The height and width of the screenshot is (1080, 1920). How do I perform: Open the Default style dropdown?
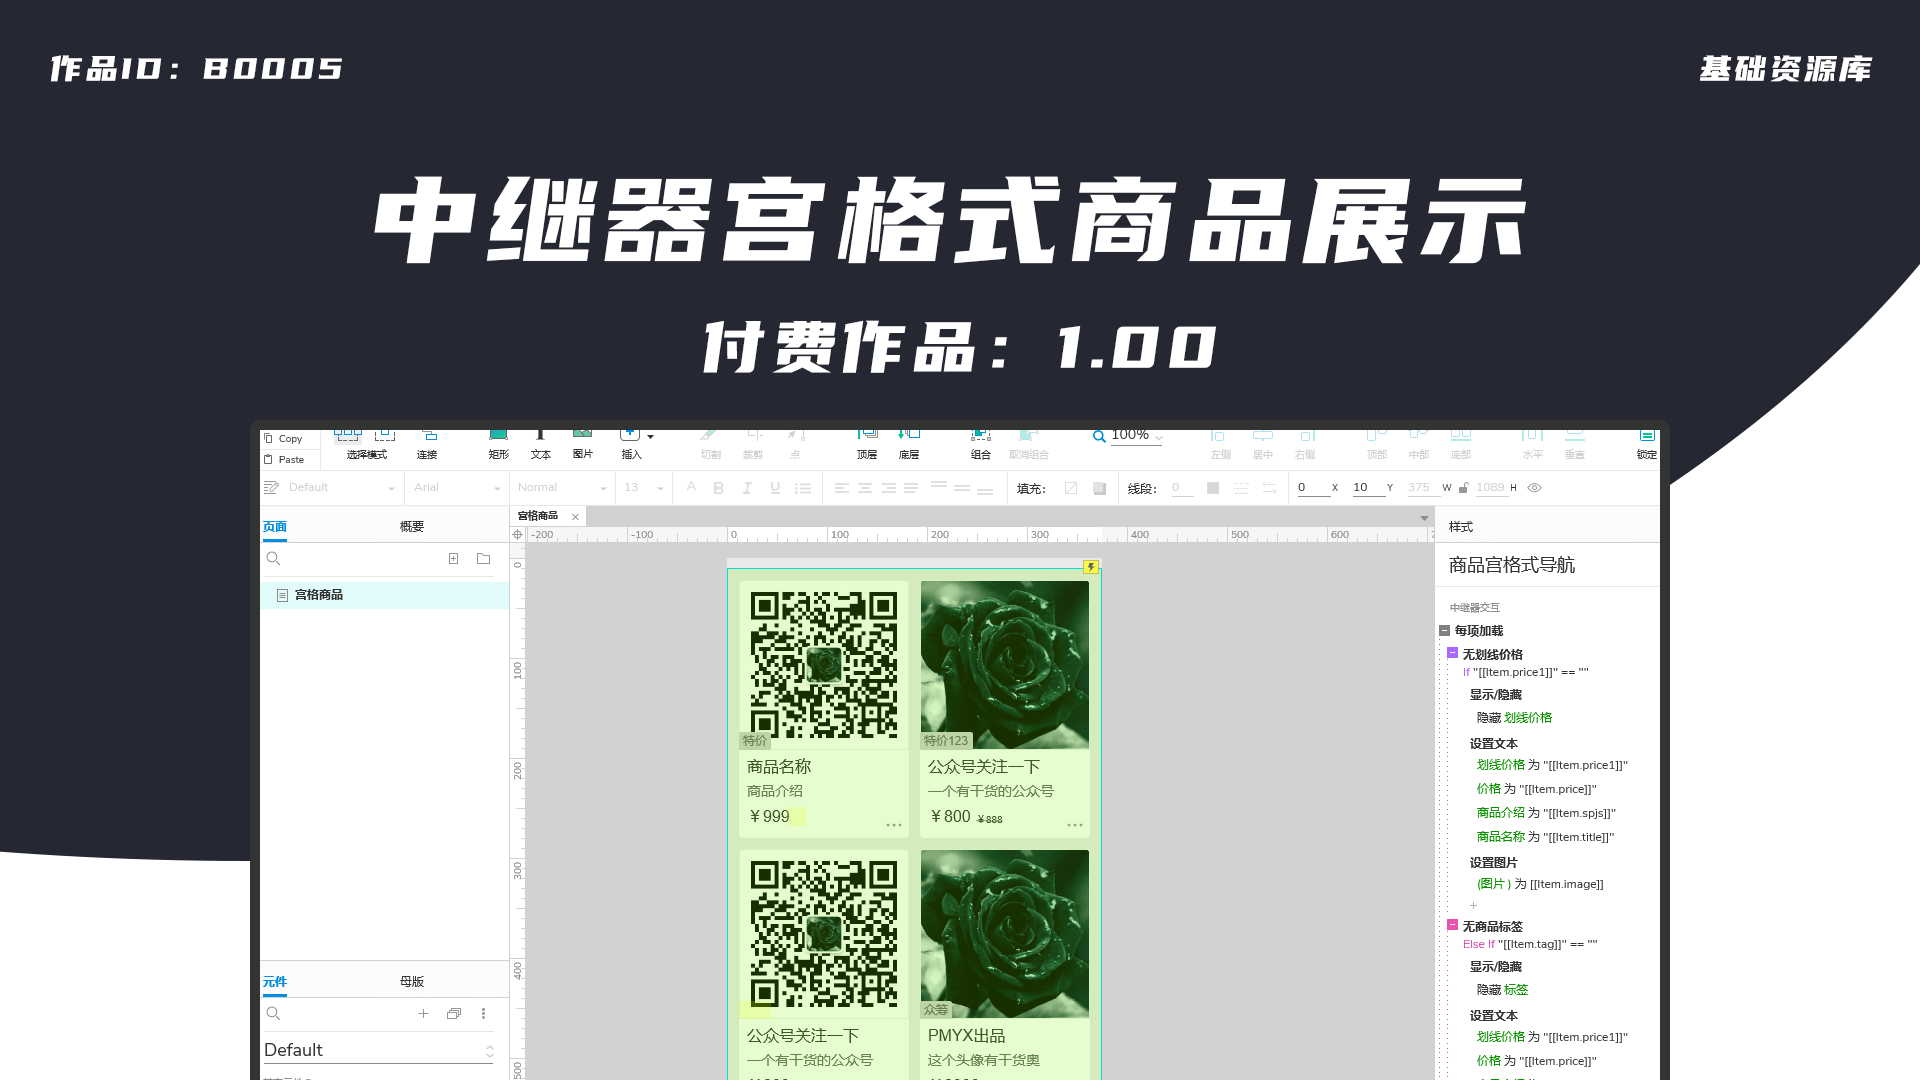pos(341,488)
